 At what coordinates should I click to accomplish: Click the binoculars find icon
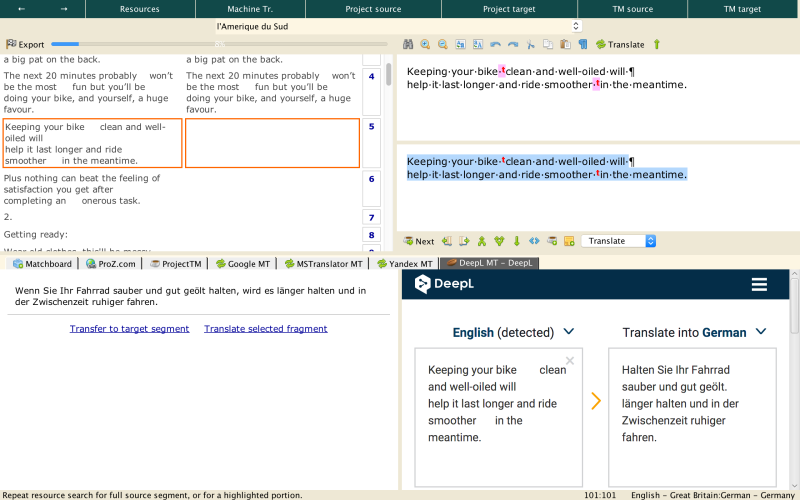coord(408,44)
